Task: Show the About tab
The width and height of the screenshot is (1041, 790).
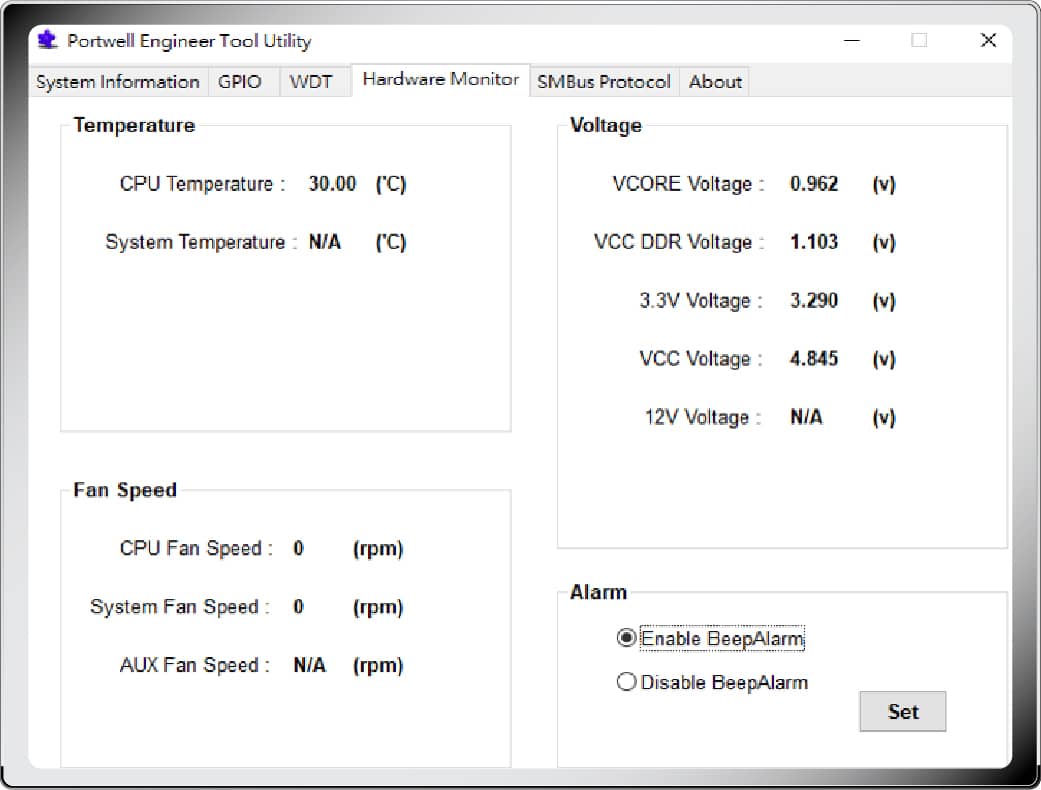Action: click(715, 82)
